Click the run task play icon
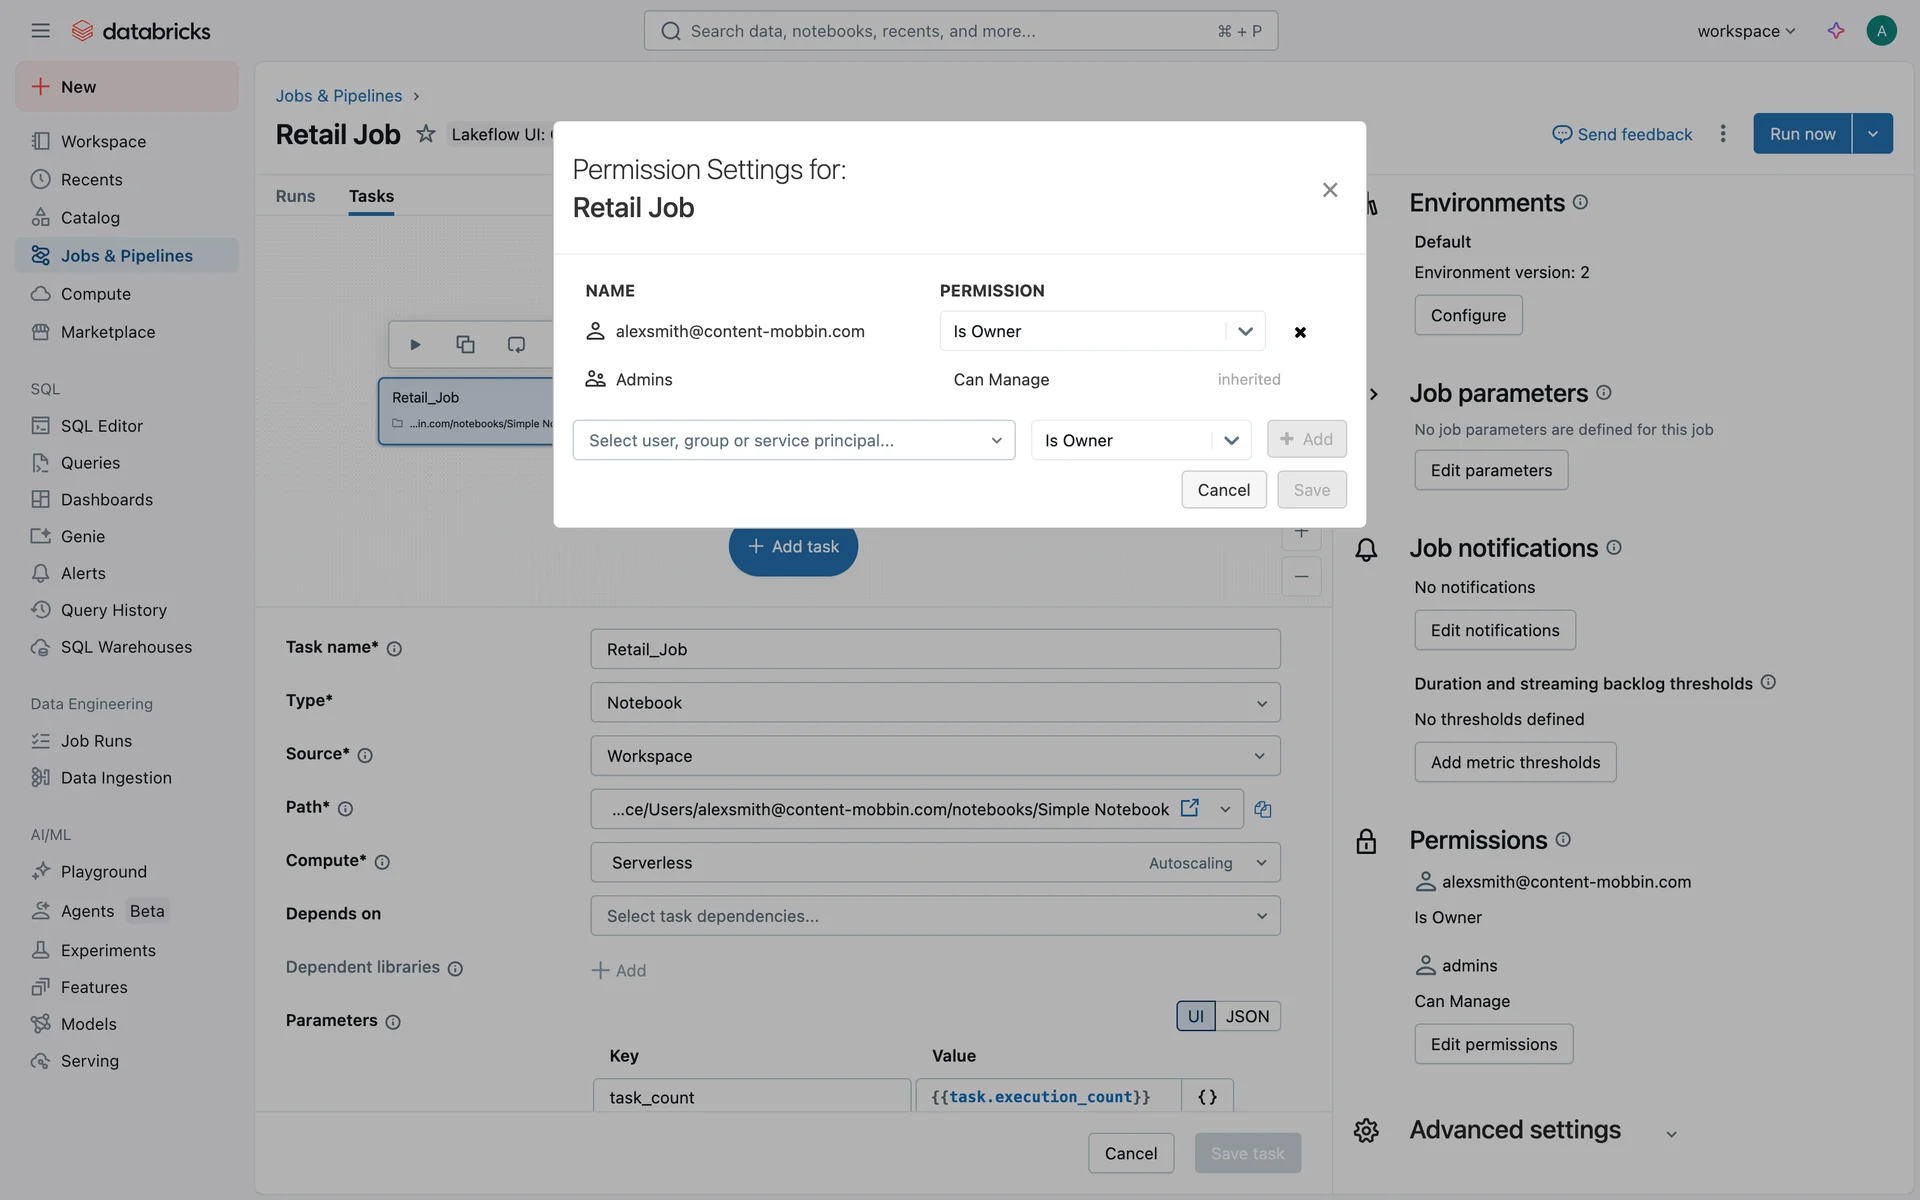 click(415, 345)
